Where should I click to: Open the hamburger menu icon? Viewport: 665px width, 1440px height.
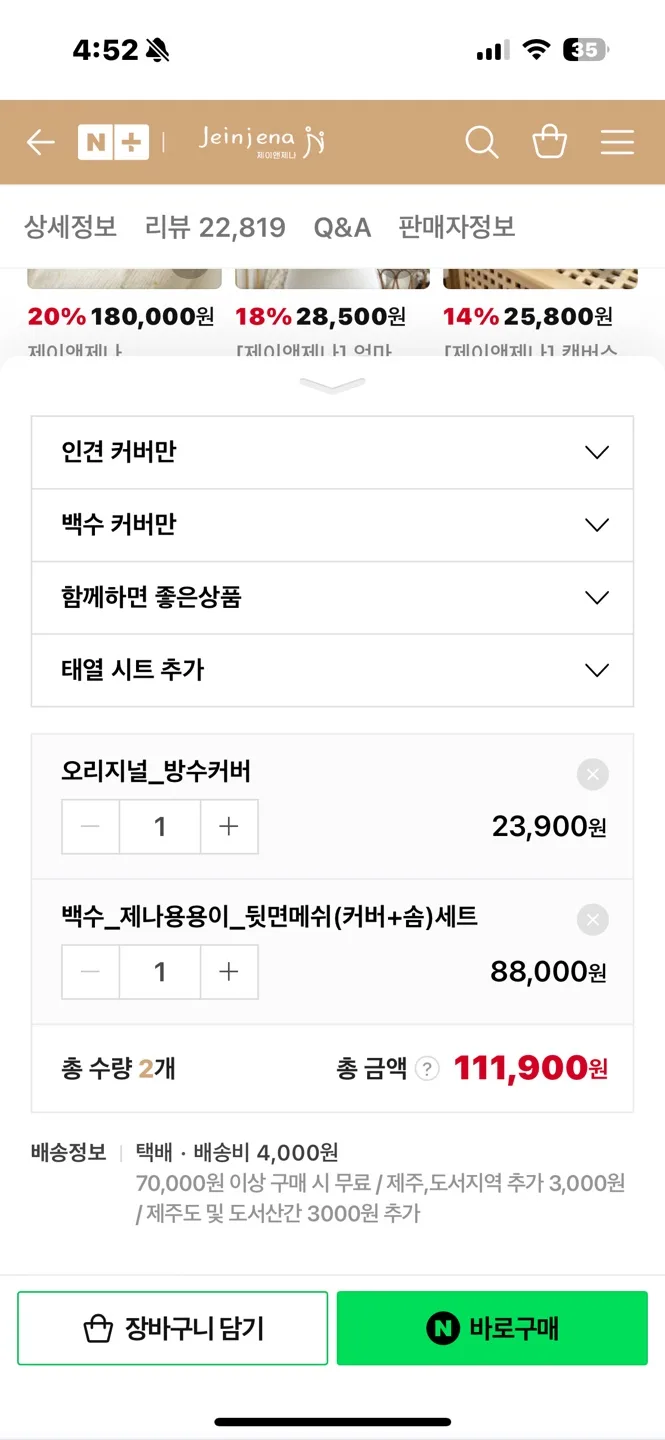(617, 142)
